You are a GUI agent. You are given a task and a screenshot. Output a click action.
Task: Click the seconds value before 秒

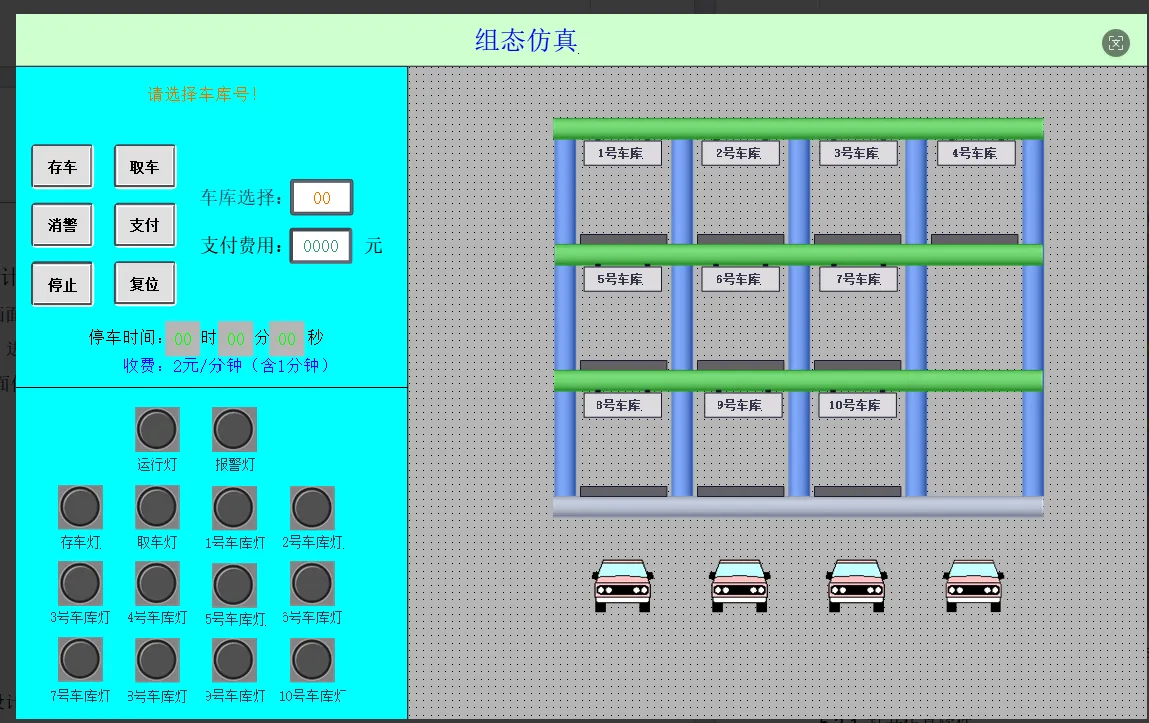[x=287, y=338]
